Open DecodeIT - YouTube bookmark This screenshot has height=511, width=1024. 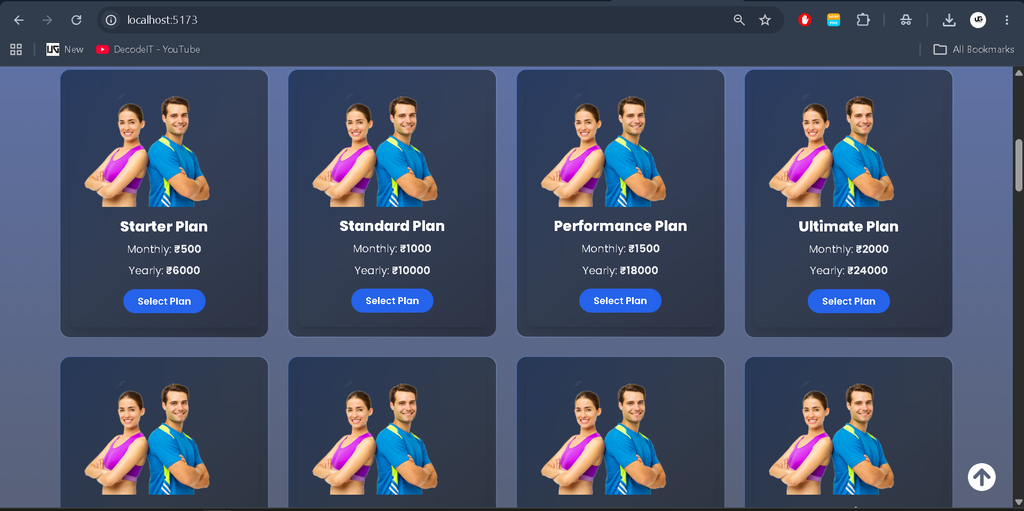[148, 50]
